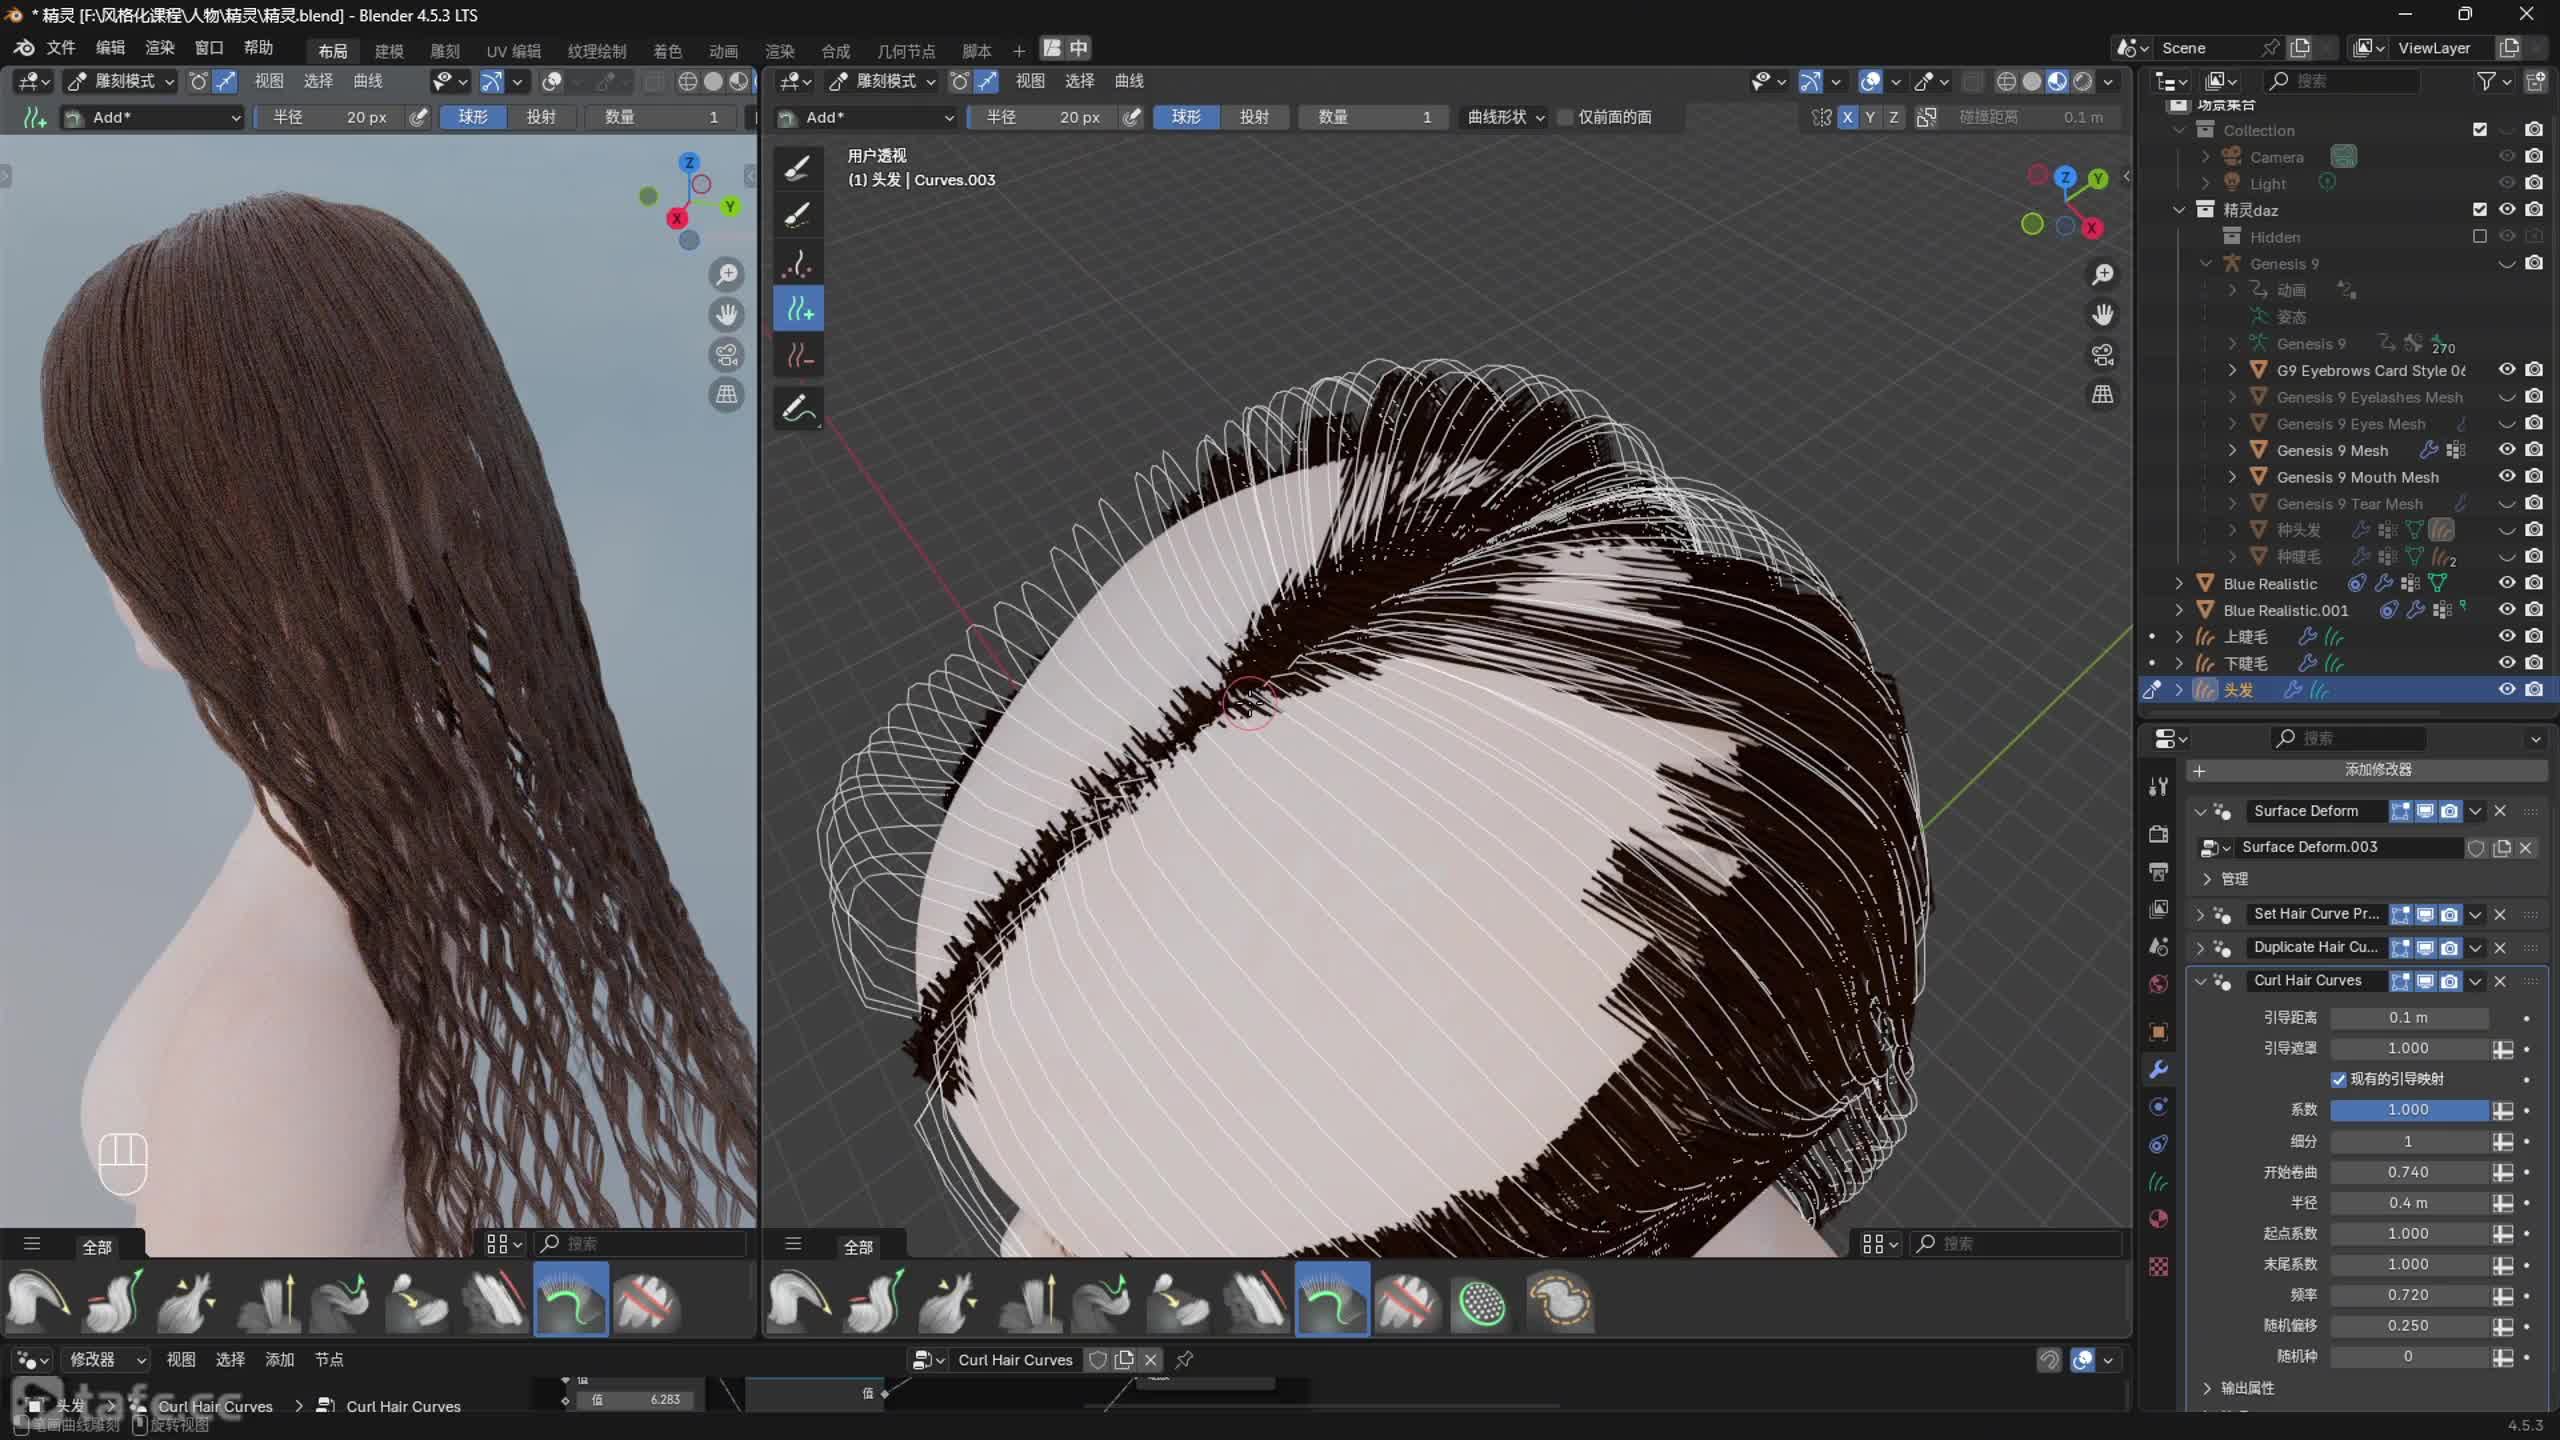
Task: Click the pan hand icon in left viewport
Action: click(726, 314)
